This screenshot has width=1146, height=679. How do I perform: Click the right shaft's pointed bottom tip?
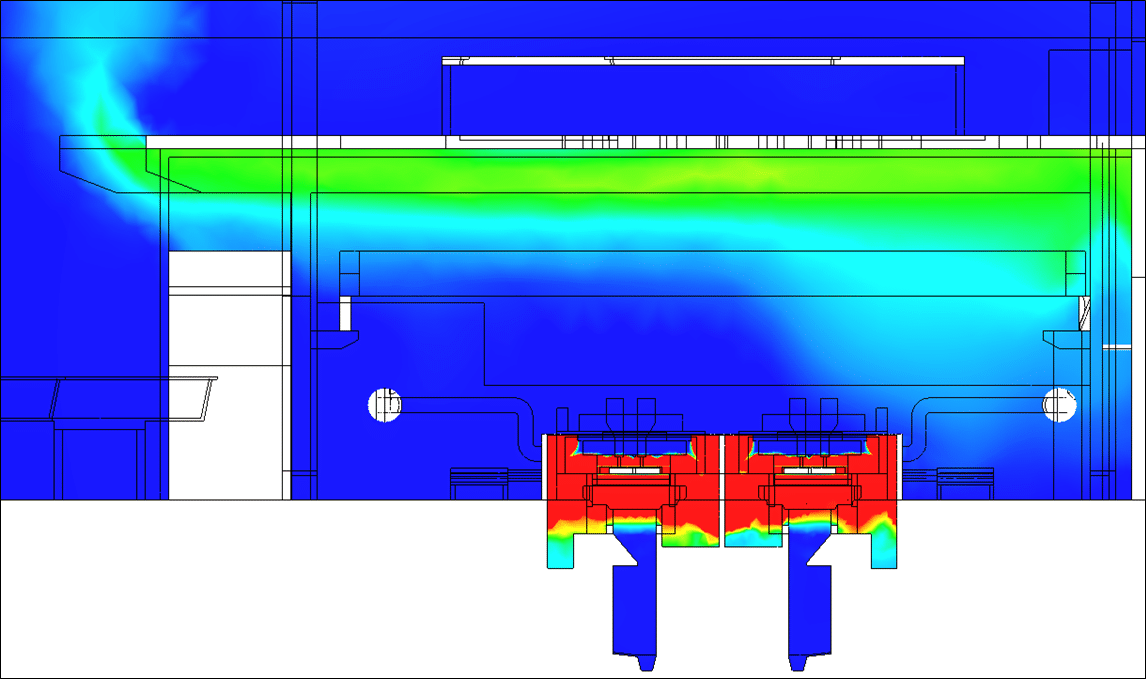tap(797, 664)
